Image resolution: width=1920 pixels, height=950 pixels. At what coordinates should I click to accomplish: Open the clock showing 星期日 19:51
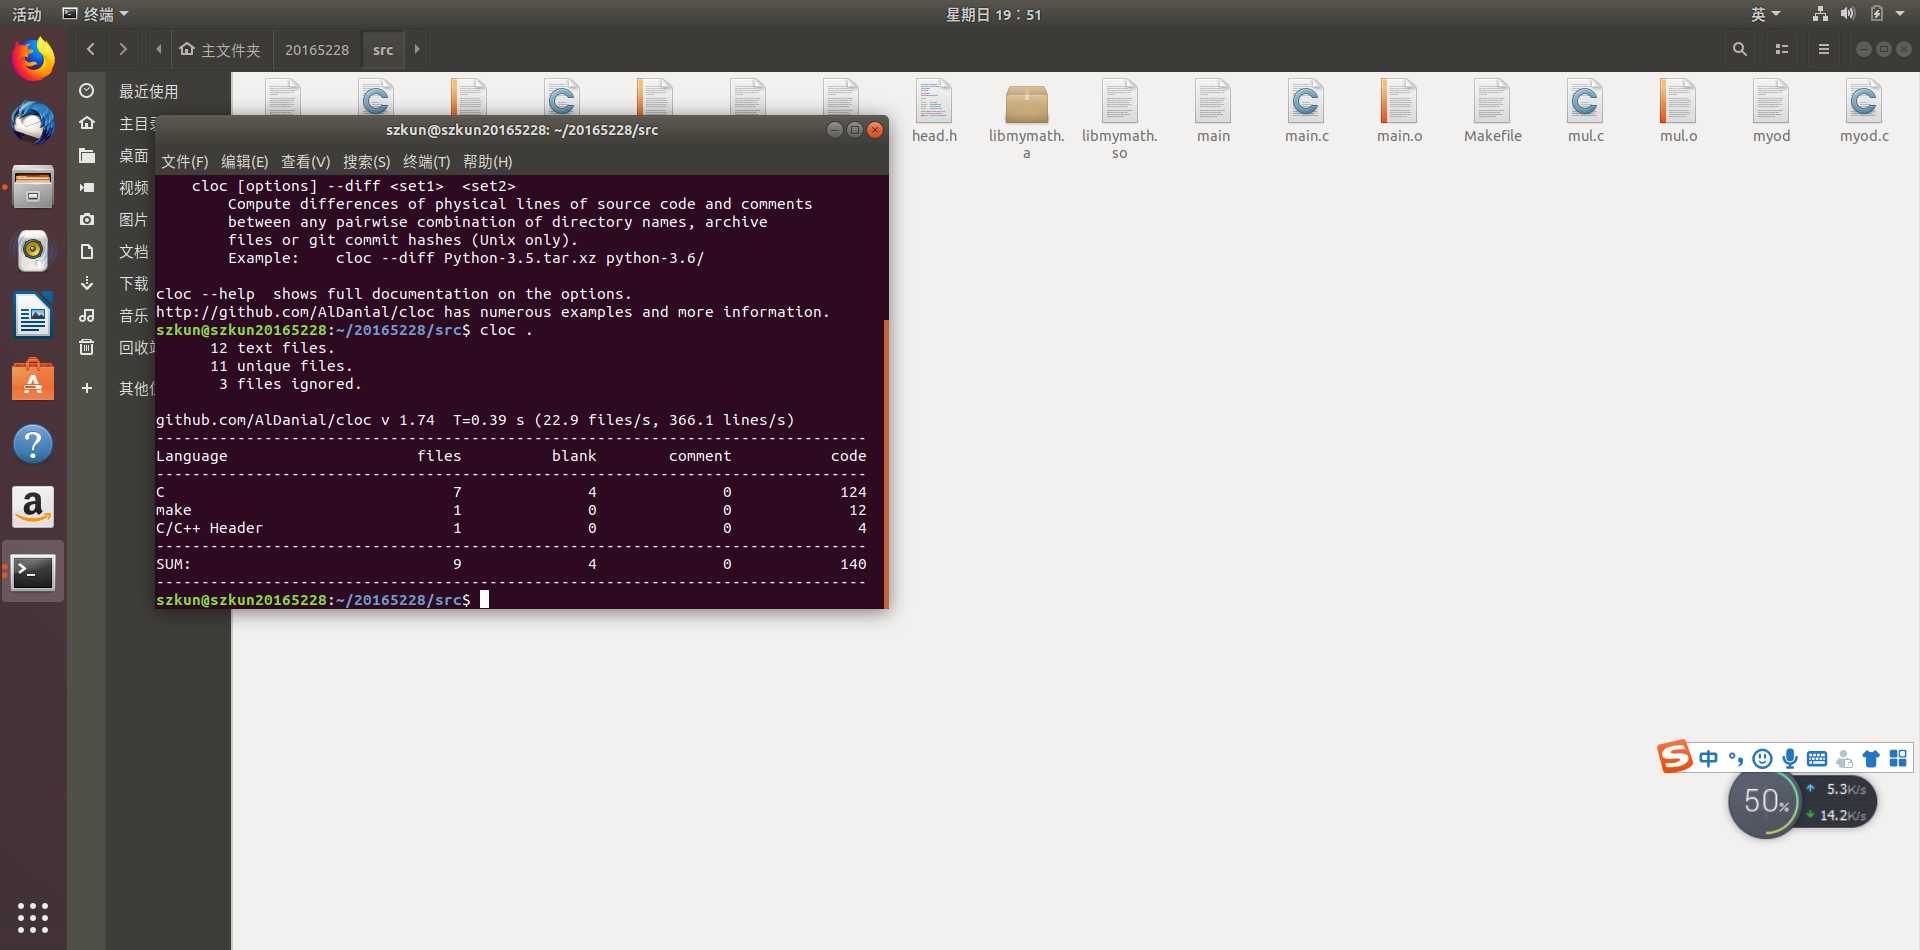(993, 14)
